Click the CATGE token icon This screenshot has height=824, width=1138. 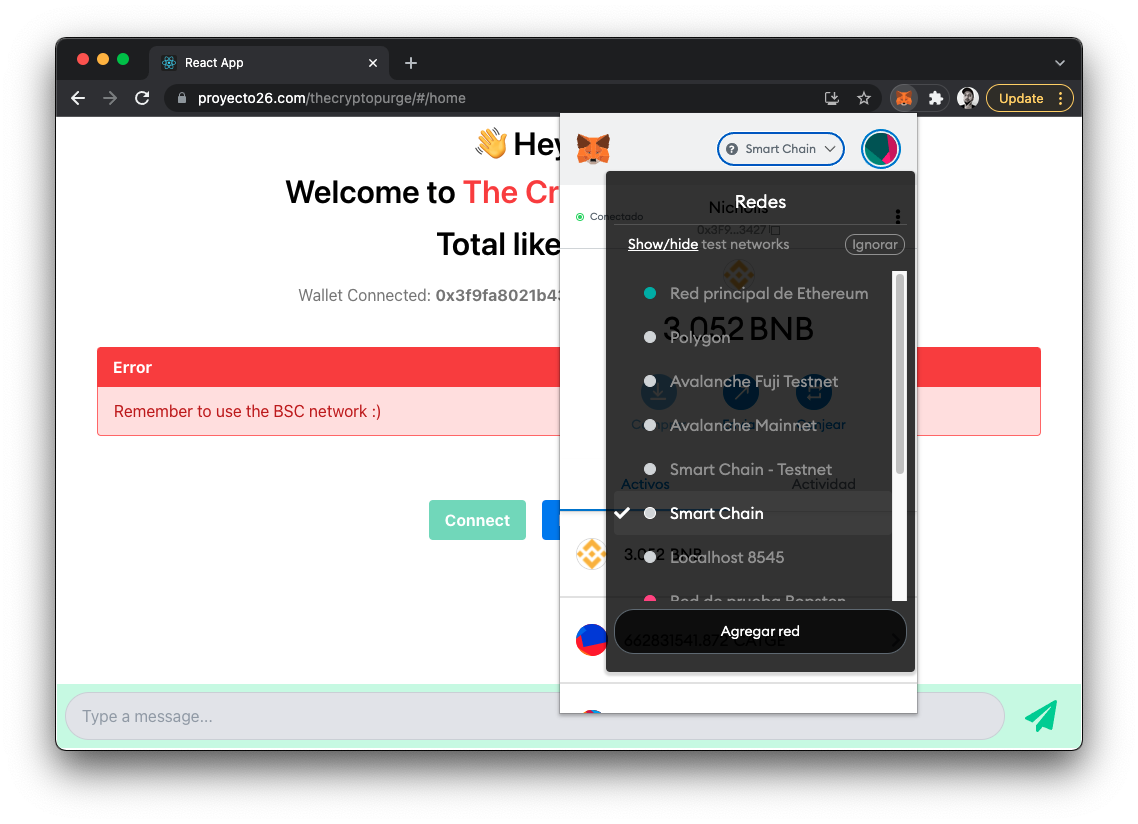(591, 640)
